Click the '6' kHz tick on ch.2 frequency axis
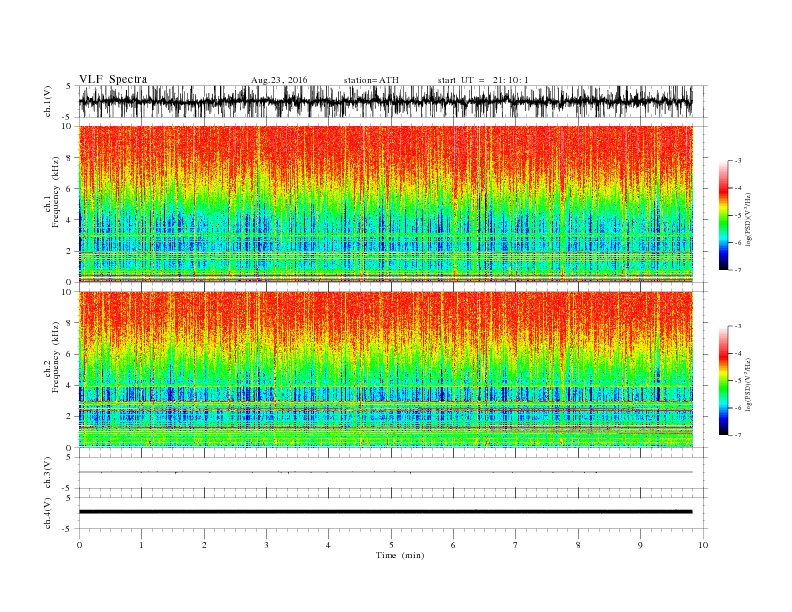Viewport: 792px width, 612px height. coord(70,354)
